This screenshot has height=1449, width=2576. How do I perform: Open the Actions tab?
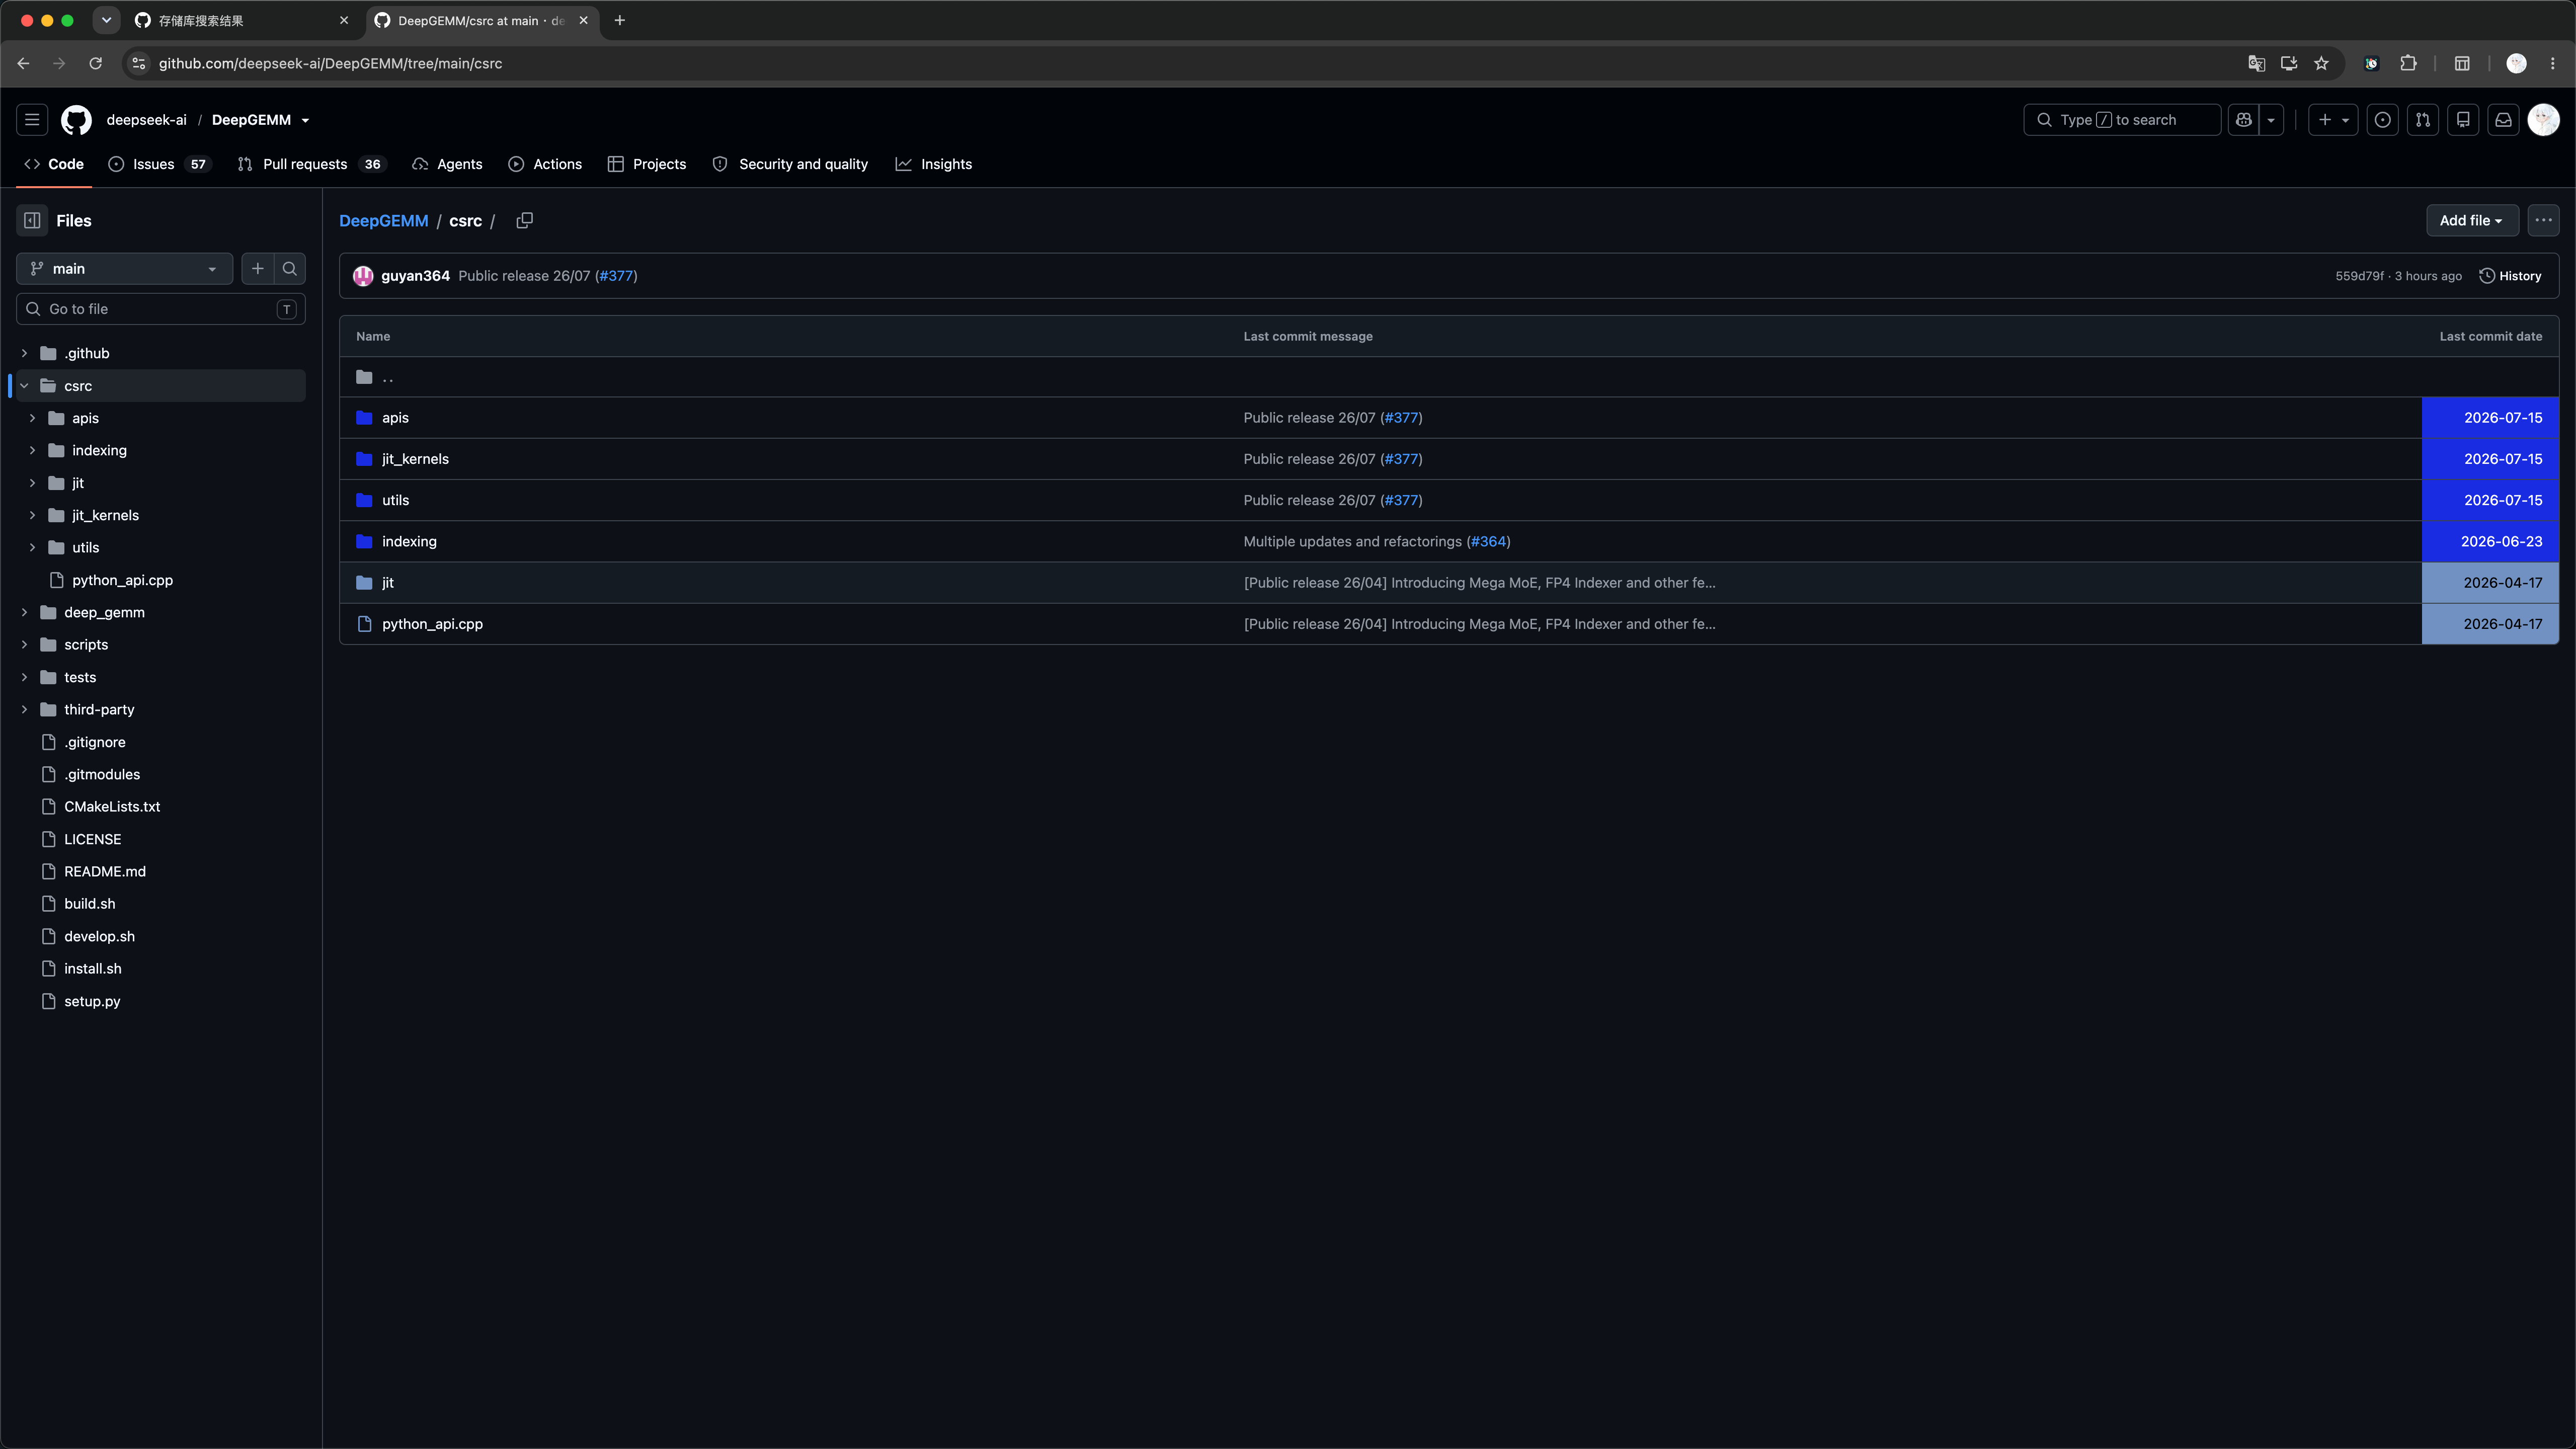(545, 164)
